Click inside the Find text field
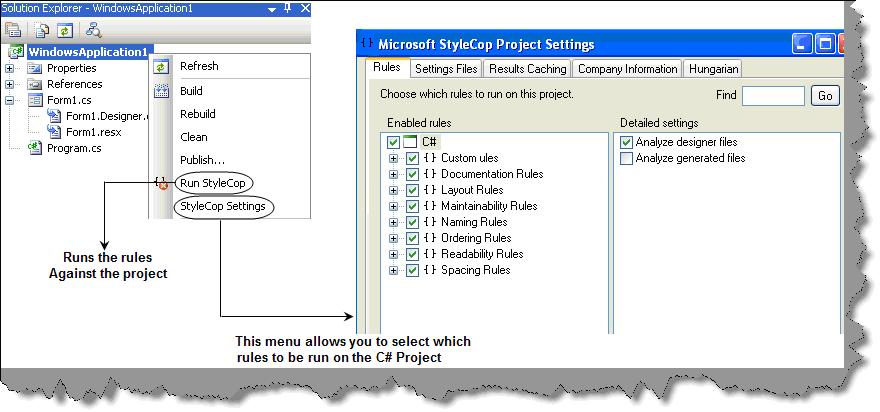 coord(773,96)
